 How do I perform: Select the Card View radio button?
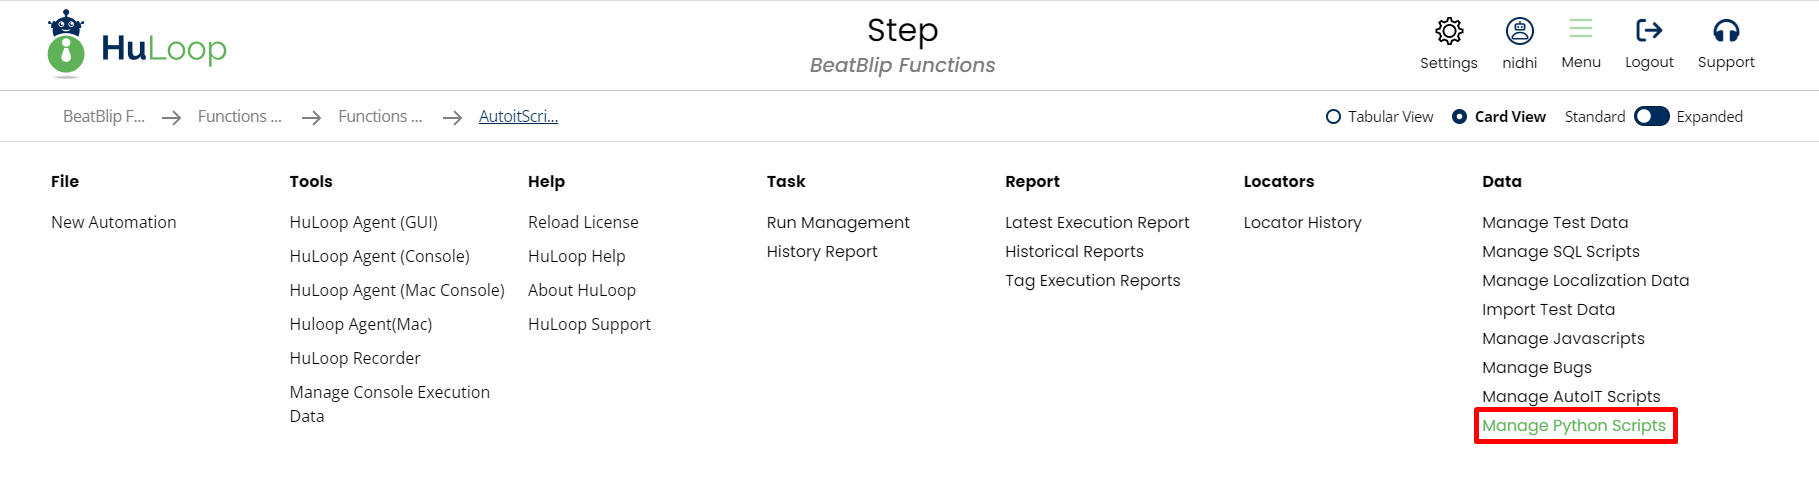1459,117
